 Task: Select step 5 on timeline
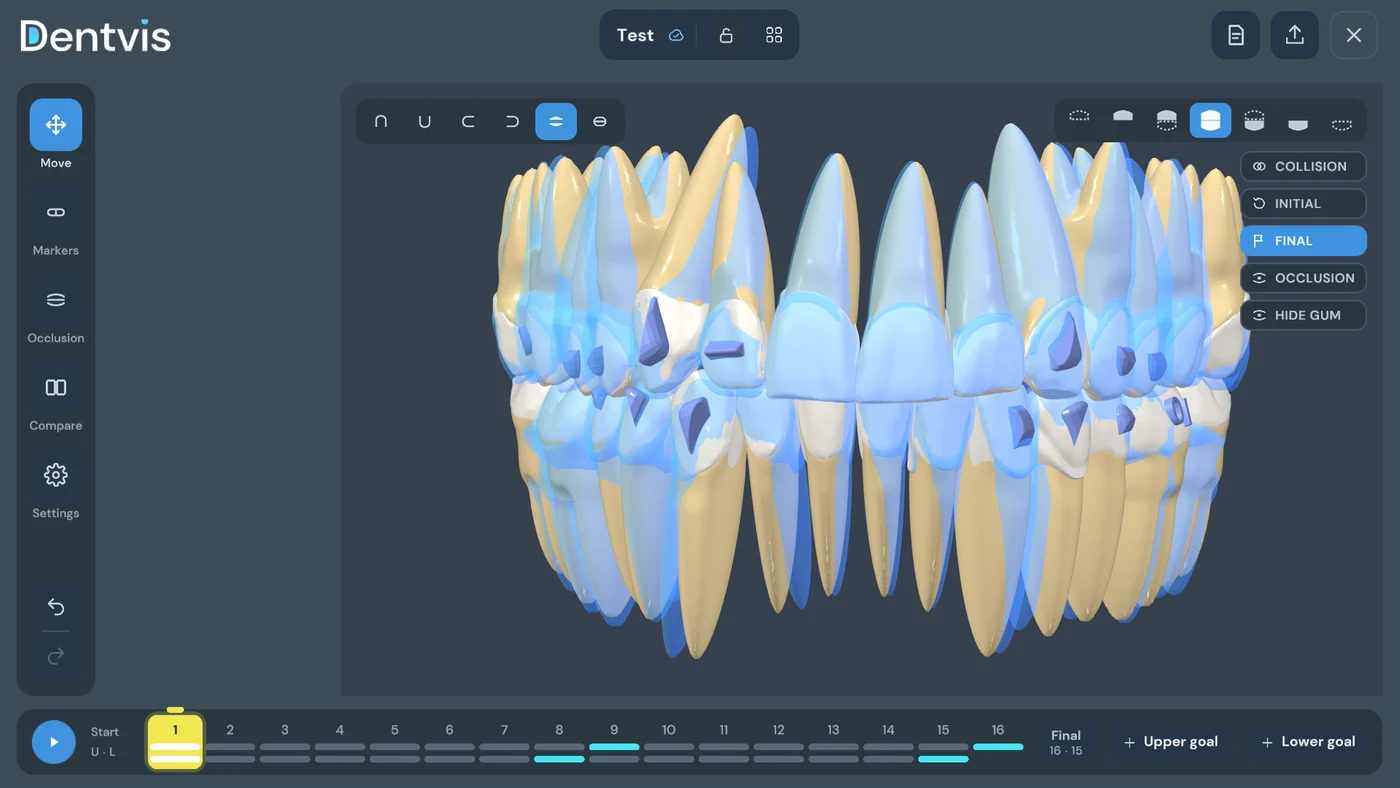coord(395,742)
